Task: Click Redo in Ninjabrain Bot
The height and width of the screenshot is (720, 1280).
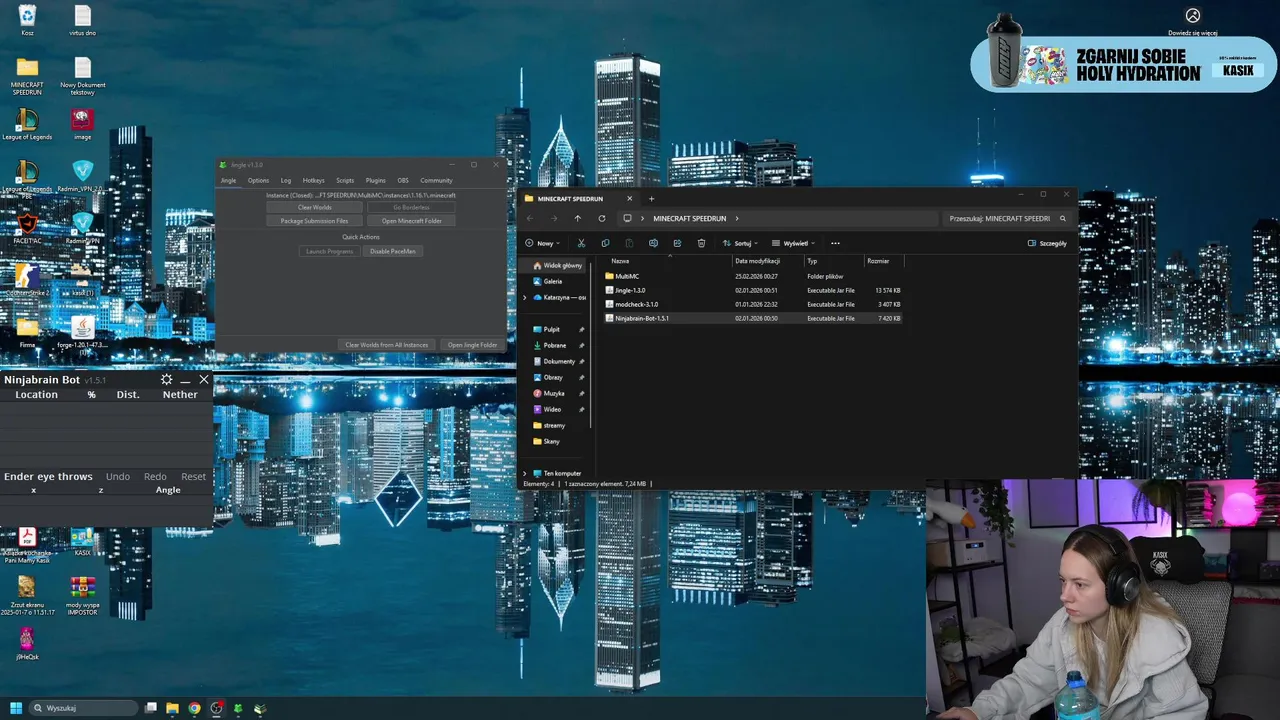Action: tap(155, 477)
